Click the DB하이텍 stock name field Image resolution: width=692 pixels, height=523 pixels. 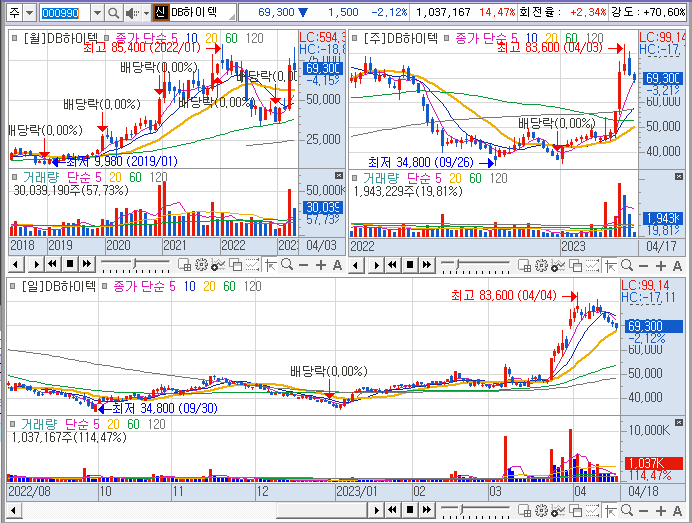tap(202, 12)
